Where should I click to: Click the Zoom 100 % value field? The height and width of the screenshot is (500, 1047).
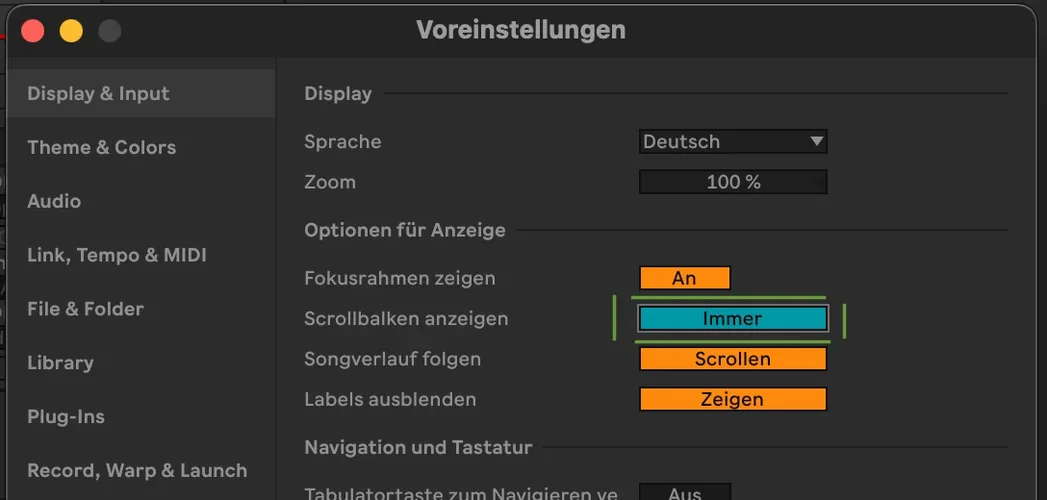tap(733, 183)
